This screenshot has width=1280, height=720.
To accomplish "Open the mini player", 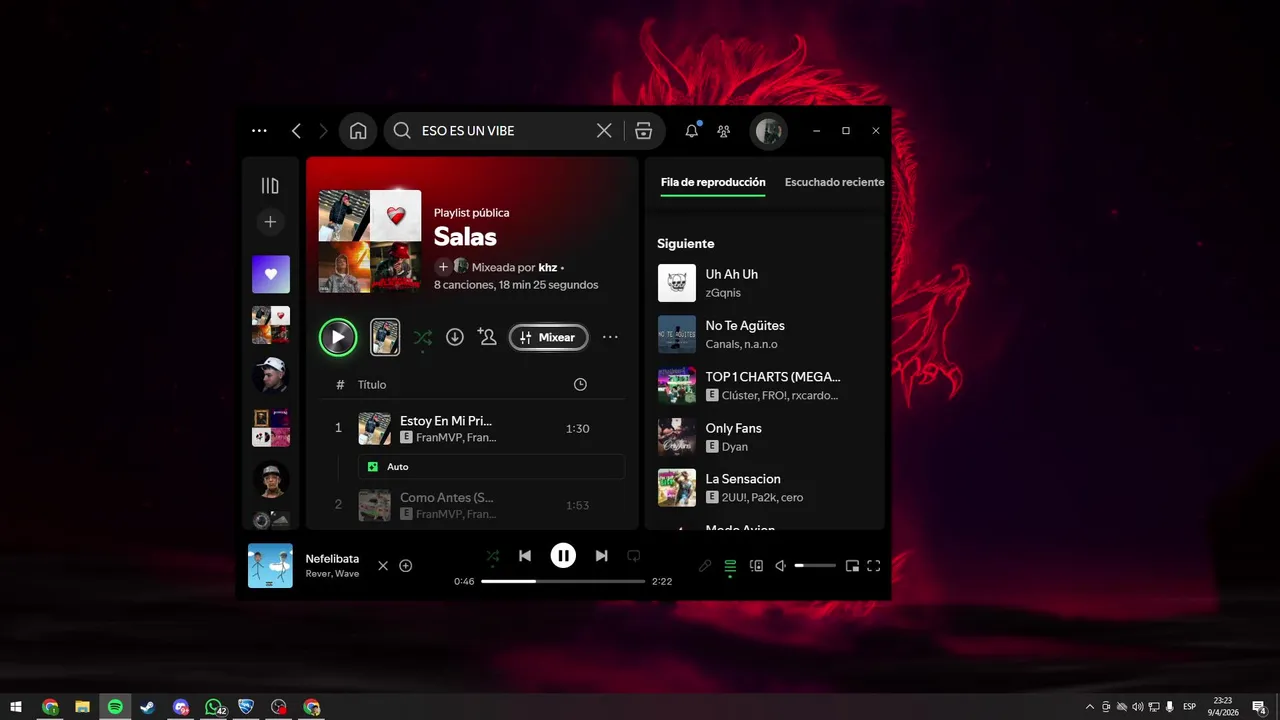I will click(852, 566).
